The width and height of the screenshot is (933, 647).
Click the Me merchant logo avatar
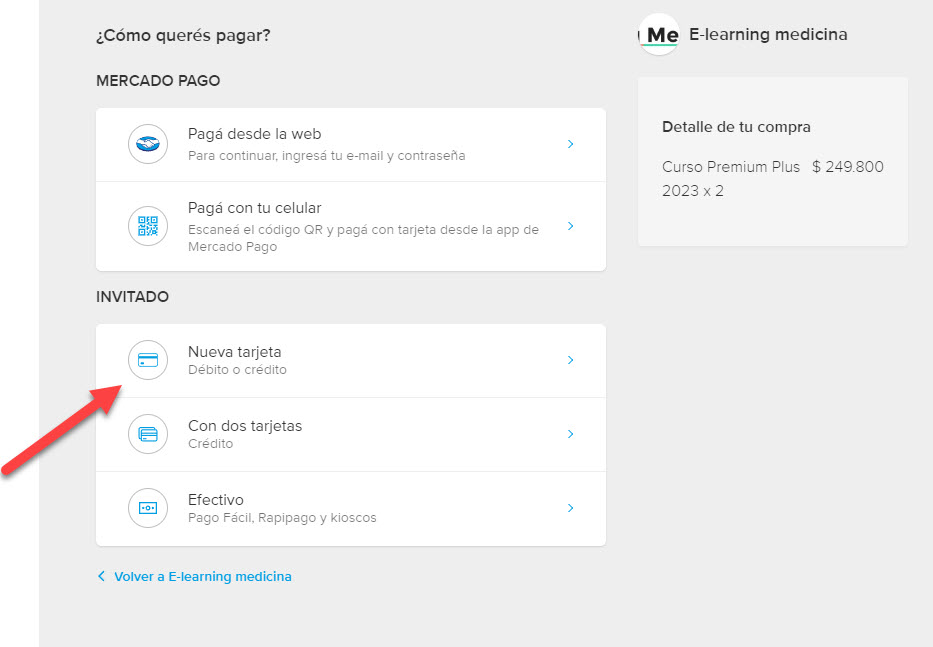point(659,35)
